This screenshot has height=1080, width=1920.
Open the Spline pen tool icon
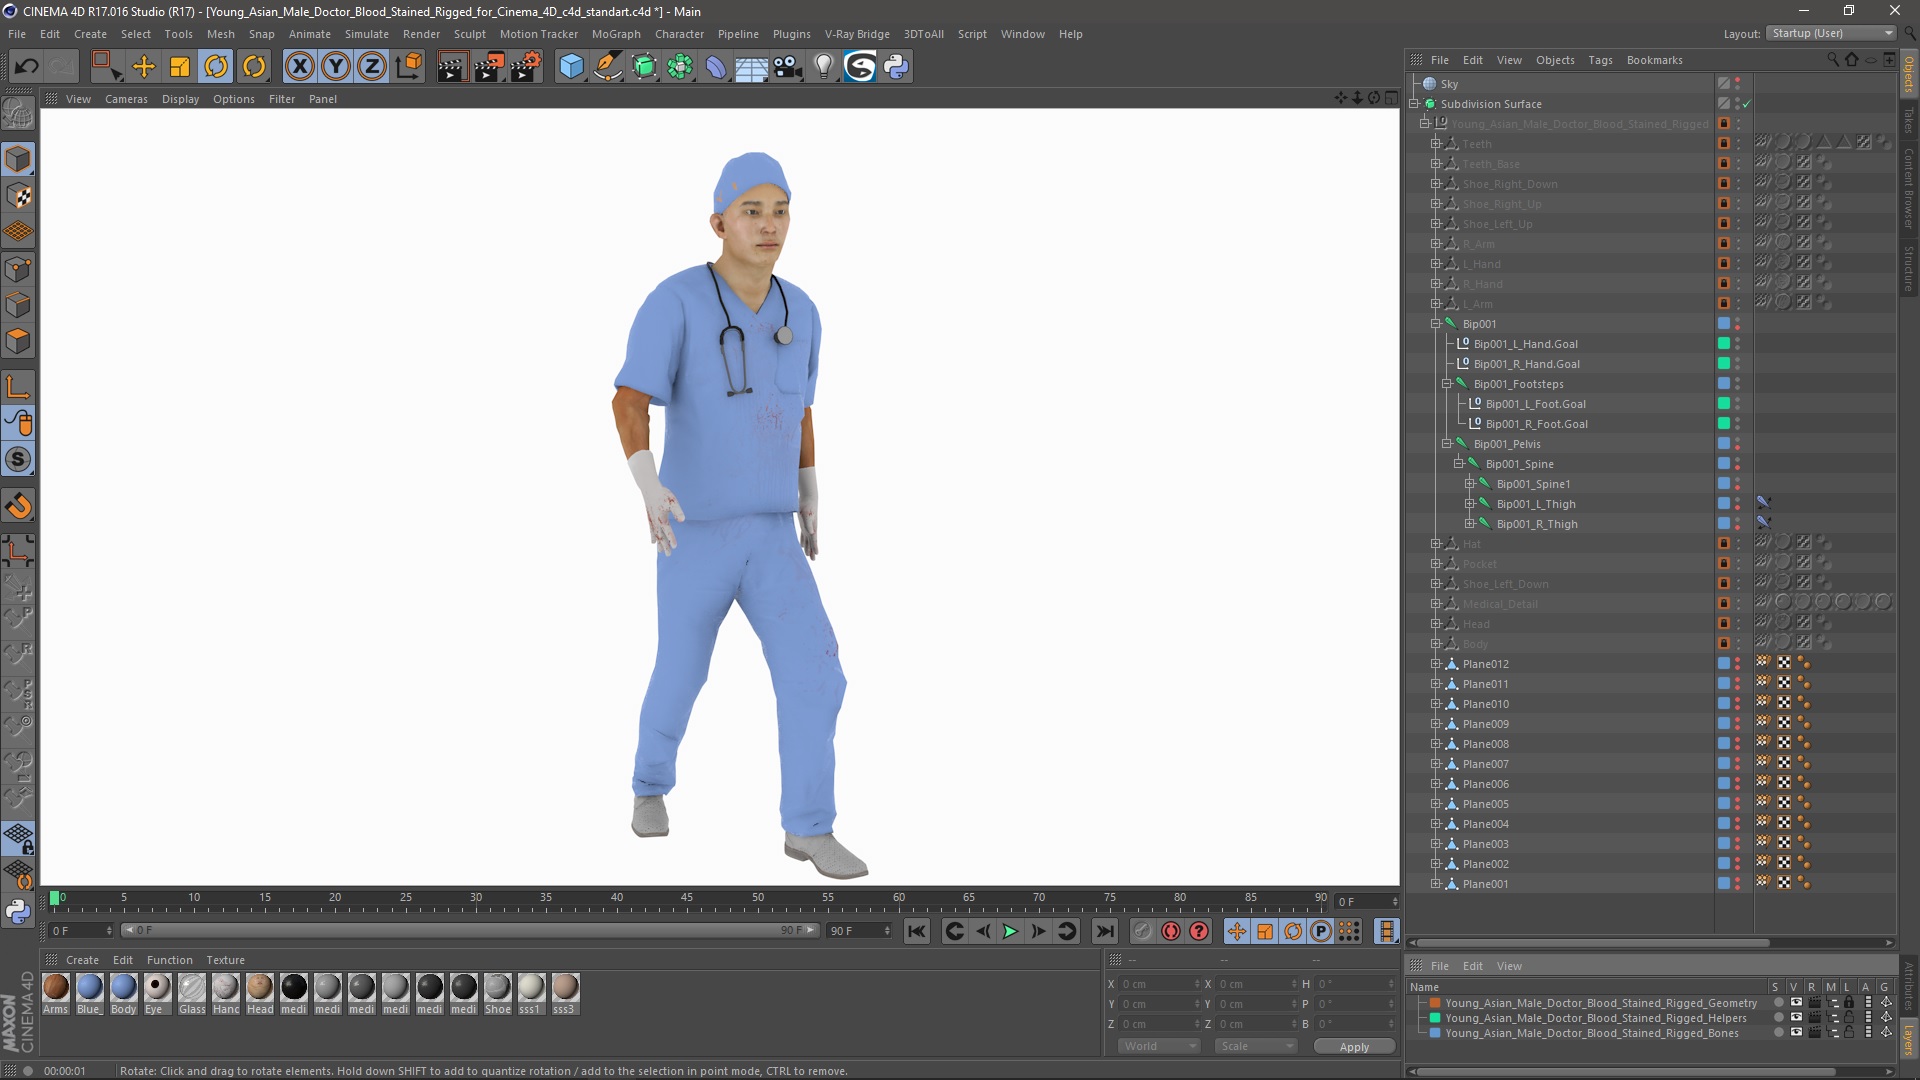coord(608,66)
